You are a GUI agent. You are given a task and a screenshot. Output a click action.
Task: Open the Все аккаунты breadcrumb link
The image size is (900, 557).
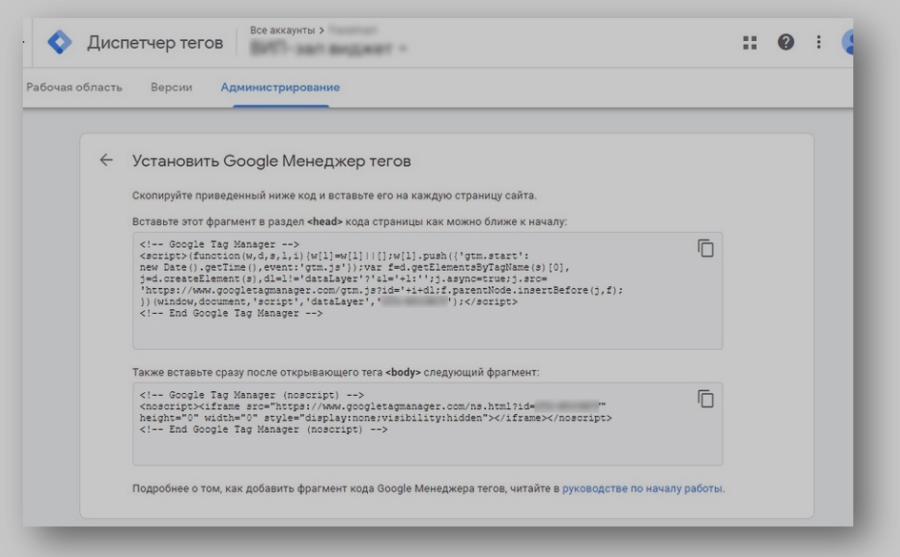[x=282, y=30]
